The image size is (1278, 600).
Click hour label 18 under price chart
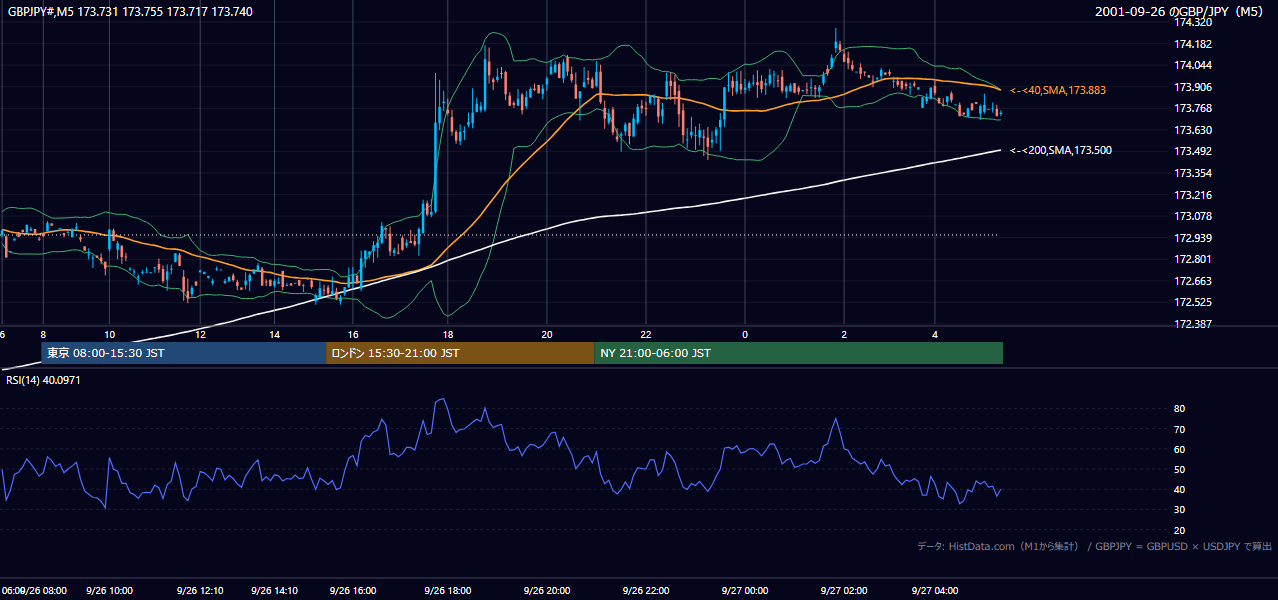pos(448,334)
